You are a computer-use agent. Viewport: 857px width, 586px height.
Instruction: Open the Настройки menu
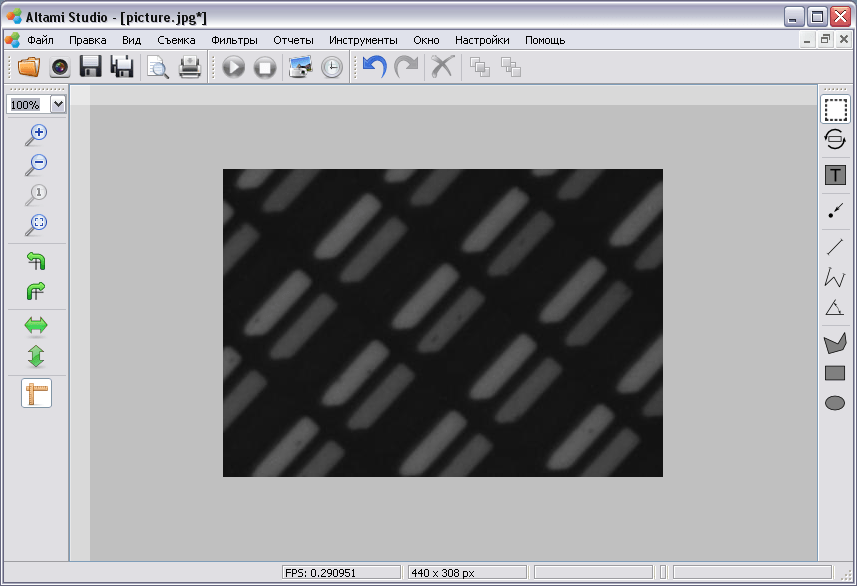482,40
